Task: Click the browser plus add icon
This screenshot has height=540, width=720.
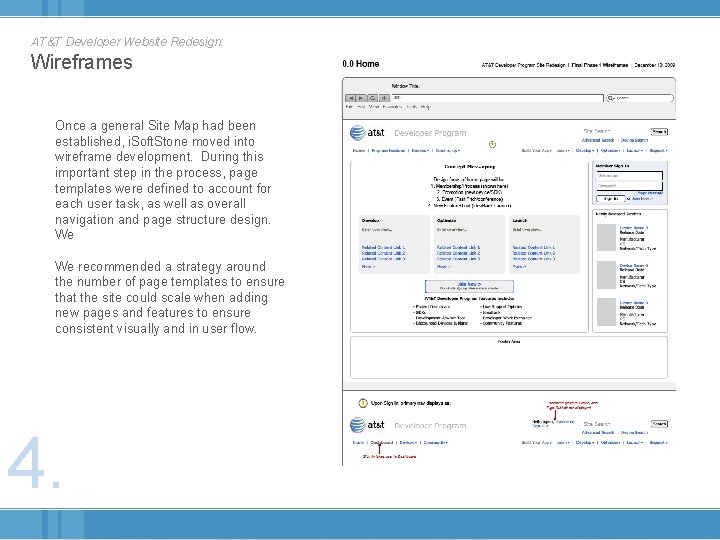Action: (384, 98)
